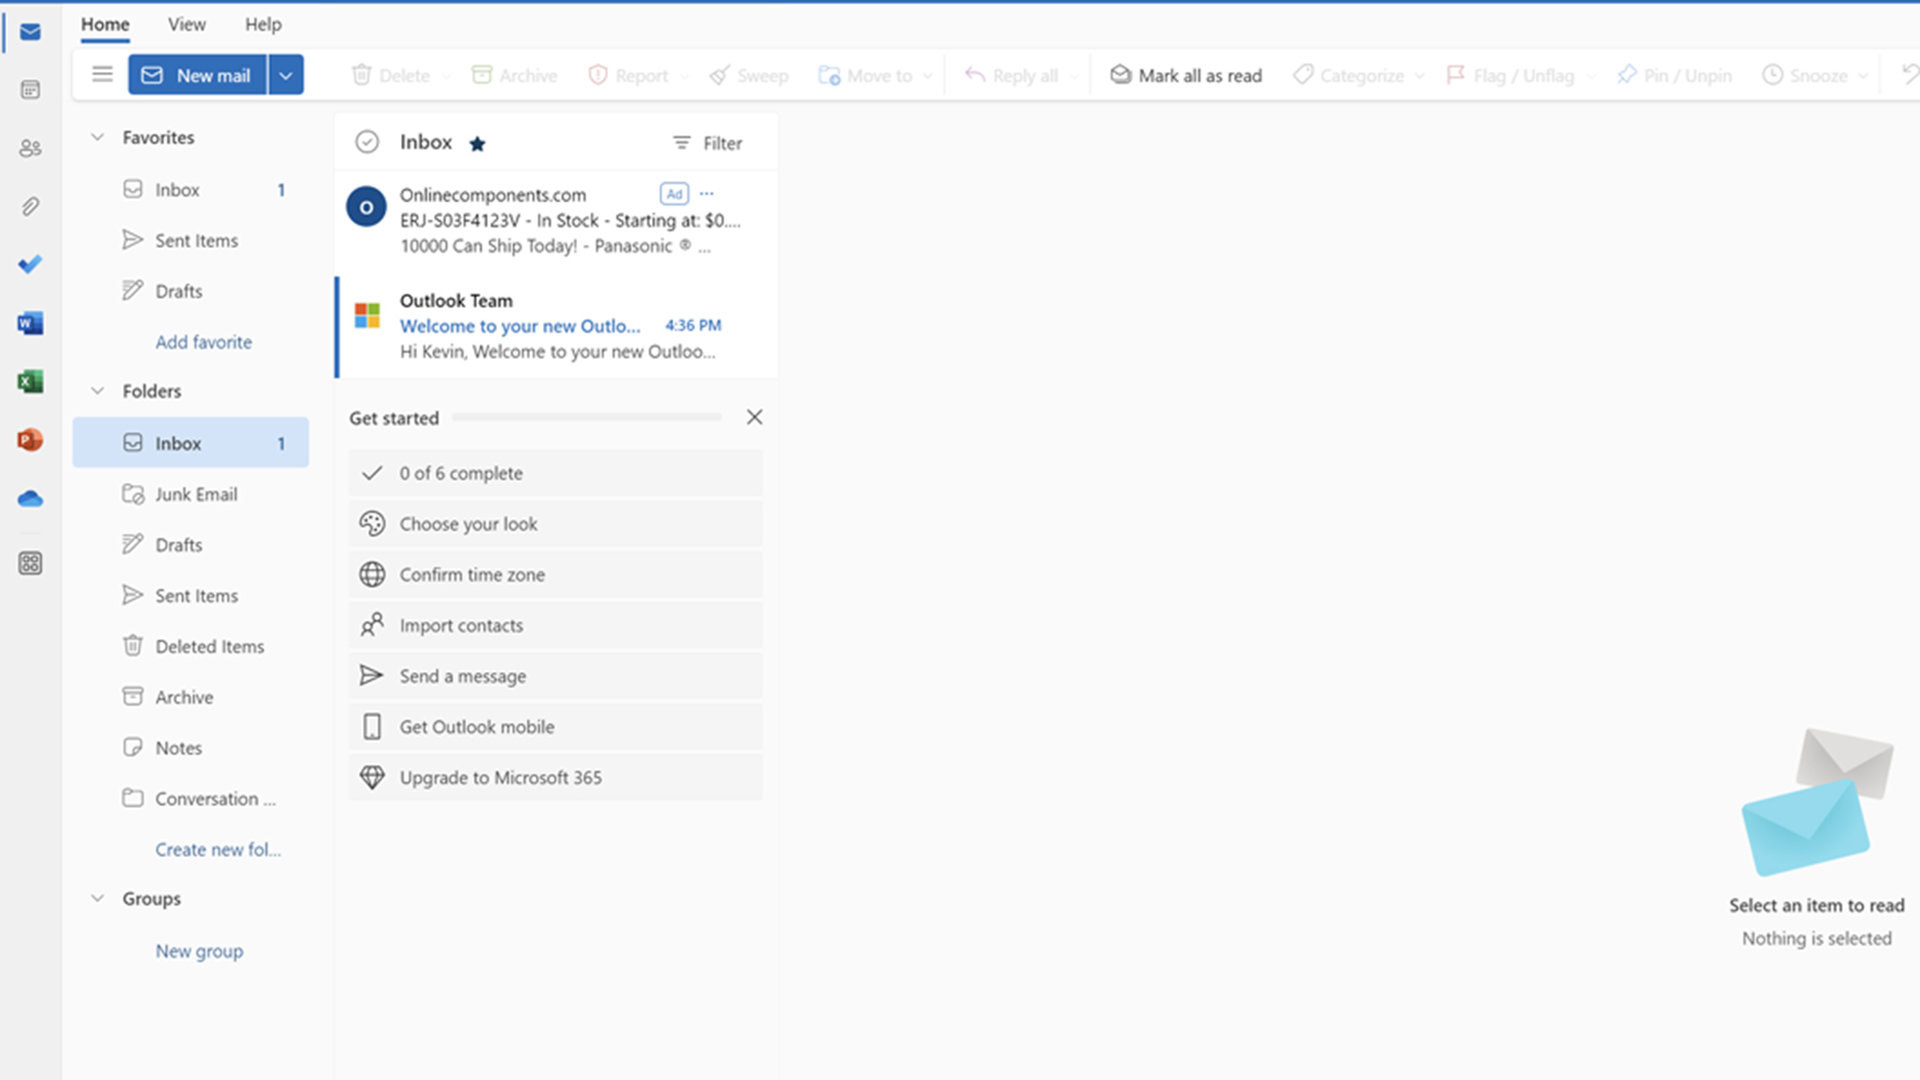Open the Deleted Items folder
The image size is (1920, 1080).
pos(191,646)
